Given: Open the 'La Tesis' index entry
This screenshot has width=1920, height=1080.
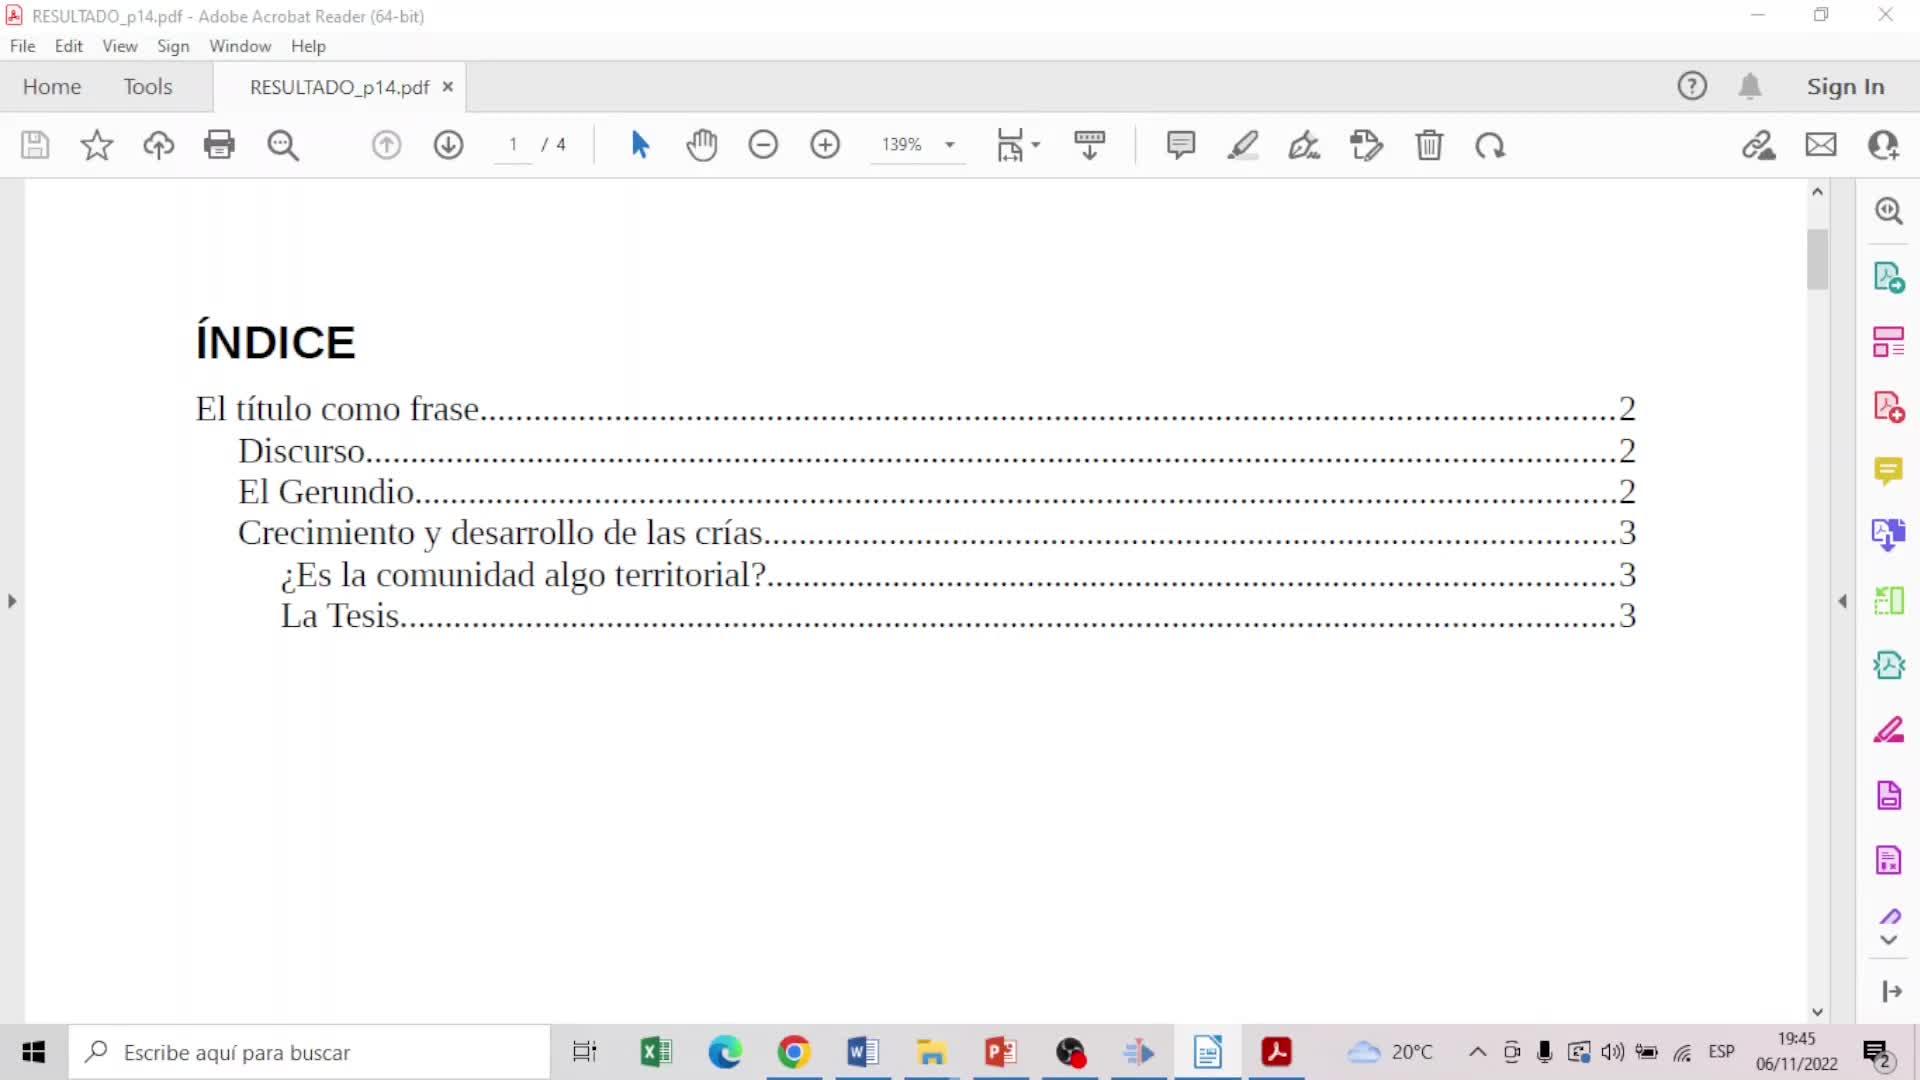Looking at the screenshot, I should pos(340,616).
